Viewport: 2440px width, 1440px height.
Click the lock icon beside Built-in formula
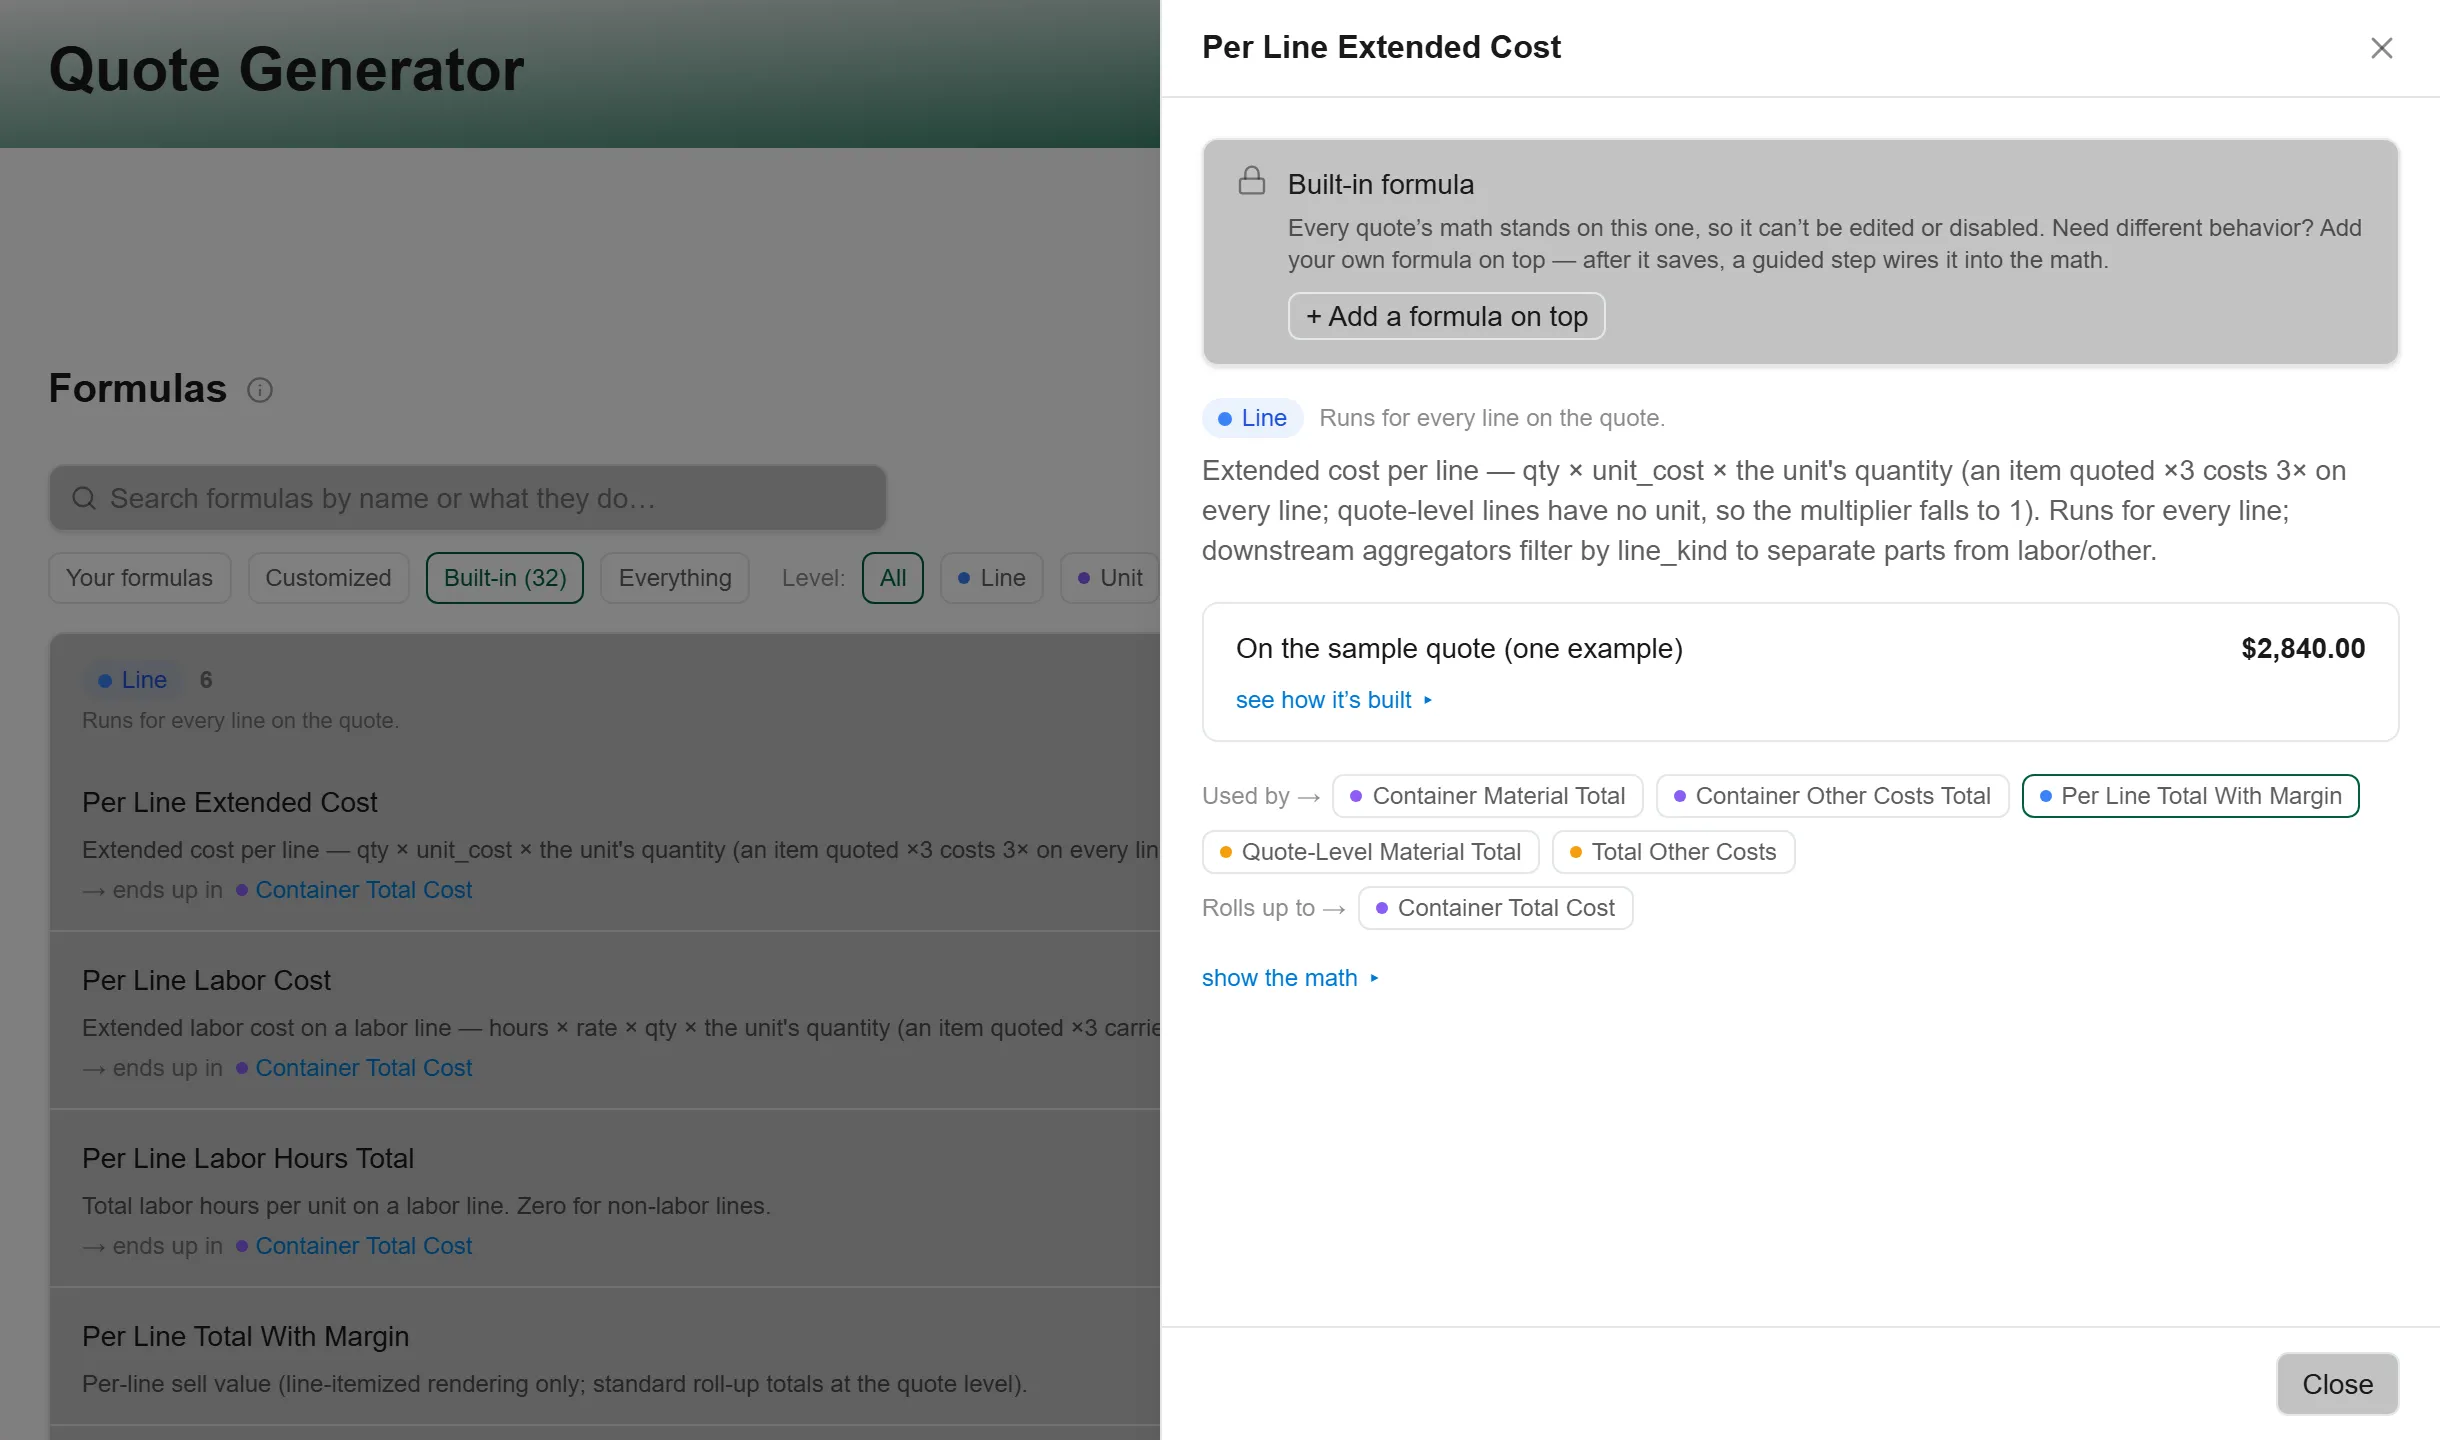pos(1251,181)
